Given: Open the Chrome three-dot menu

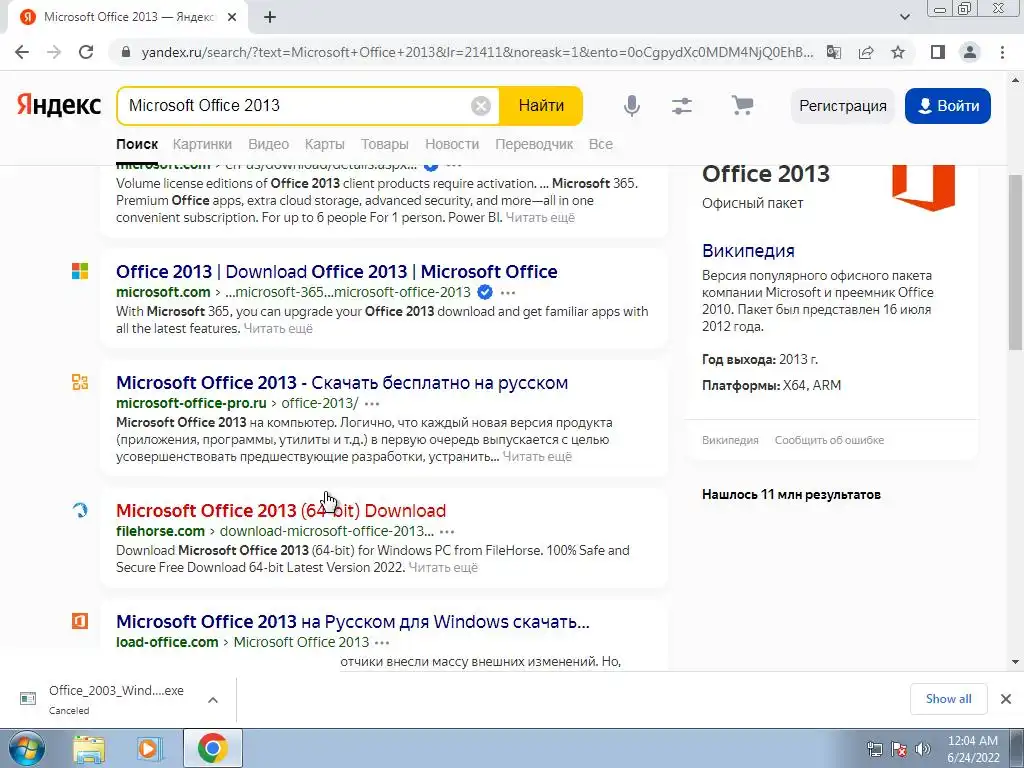Looking at the screenshot, I should (1002, 52).
